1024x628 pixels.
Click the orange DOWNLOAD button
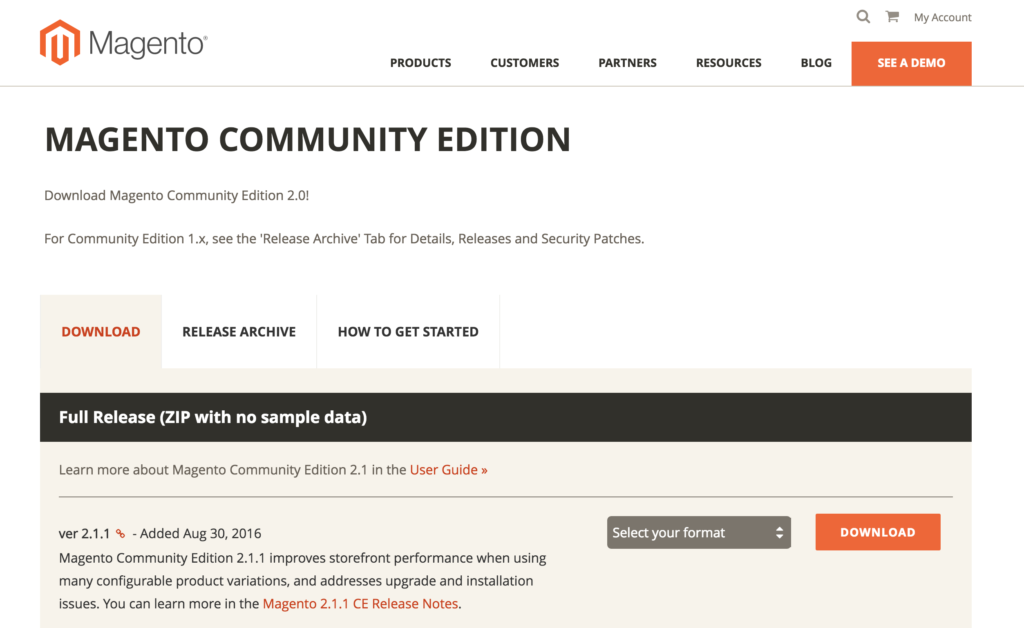click(877, 532)
